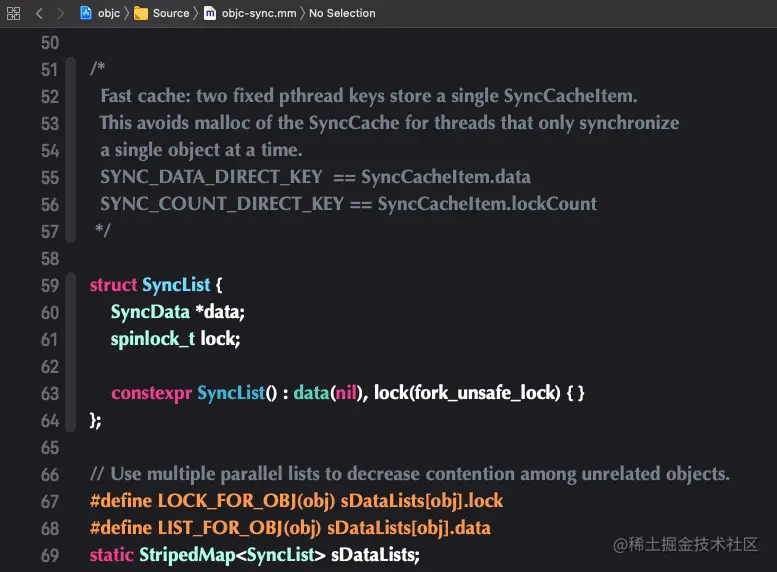This screenshot has width=777, height=572.
Task: Place cursor on "spinlock_t lock;"
Action: [175, 339]
